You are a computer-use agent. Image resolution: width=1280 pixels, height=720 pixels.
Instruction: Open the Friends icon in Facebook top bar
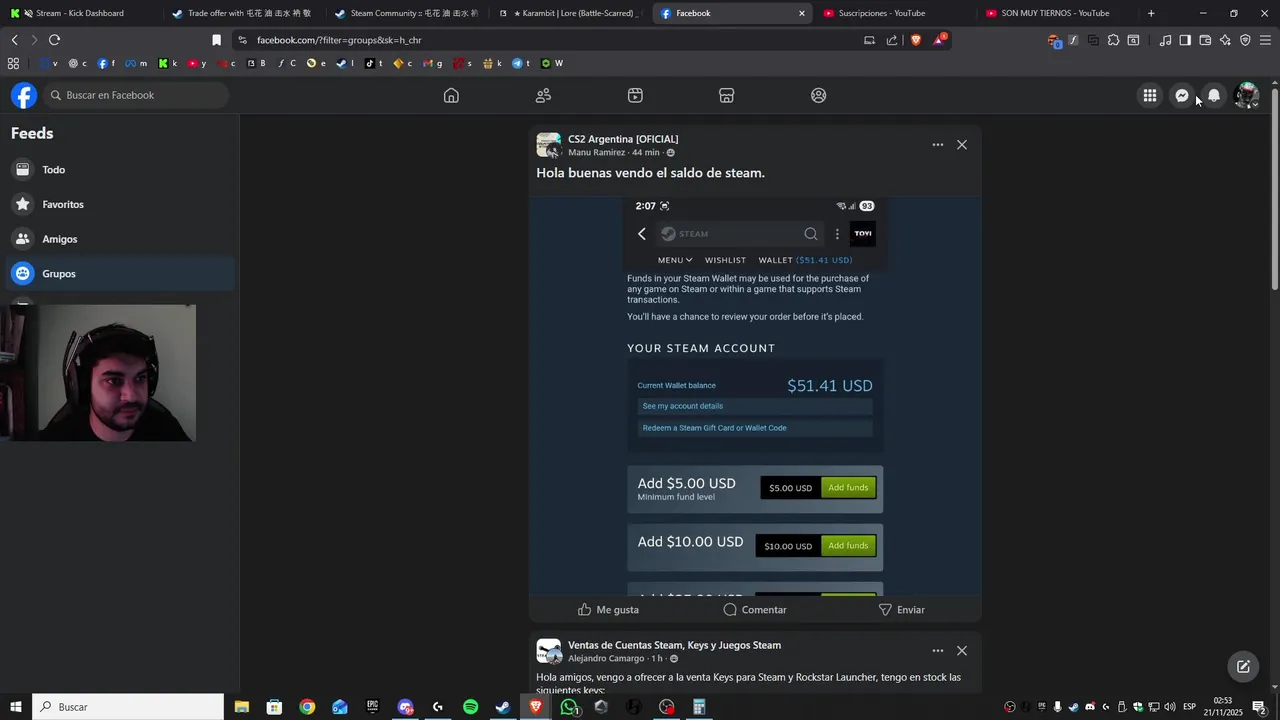[x=543, y=95]
